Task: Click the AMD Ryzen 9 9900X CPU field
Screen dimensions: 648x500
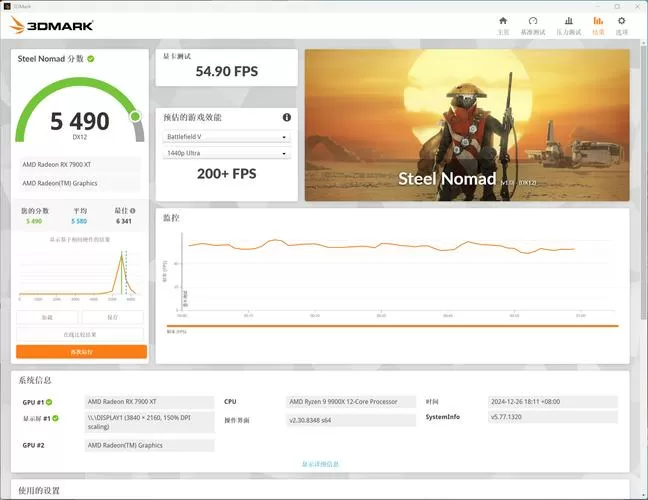Action: 351,402
